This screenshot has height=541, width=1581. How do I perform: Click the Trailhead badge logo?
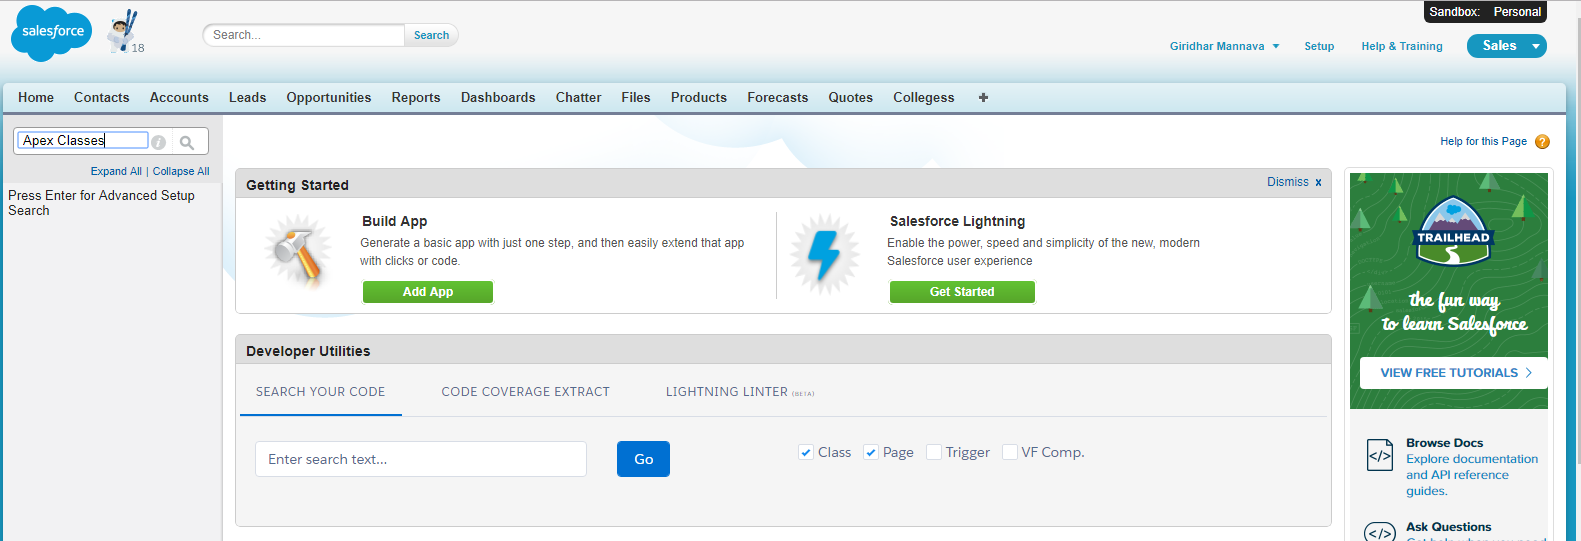(1453, 231)
